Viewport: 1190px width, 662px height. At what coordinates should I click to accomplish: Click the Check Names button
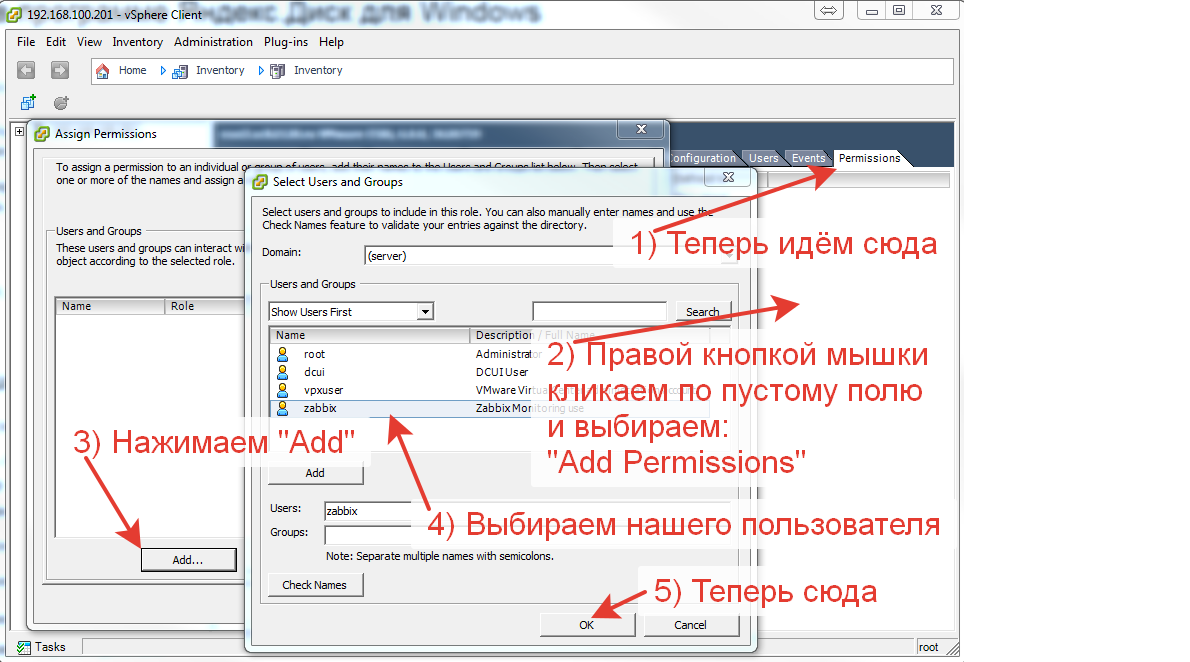coord(315,585)
